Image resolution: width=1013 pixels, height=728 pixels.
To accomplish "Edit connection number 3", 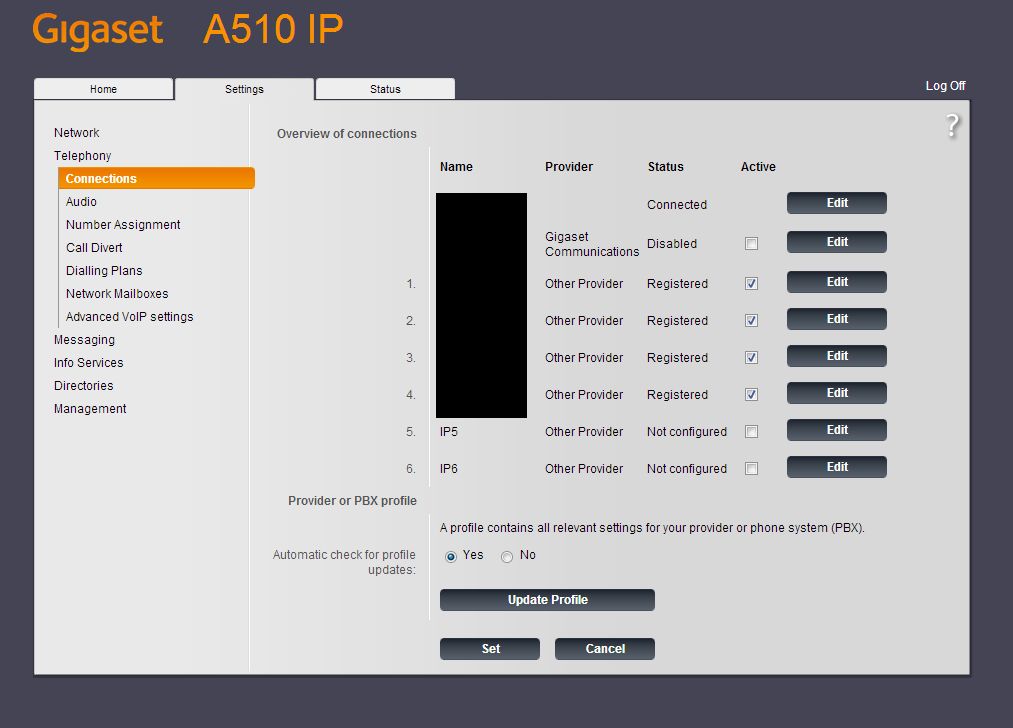I will pos(837,356).
